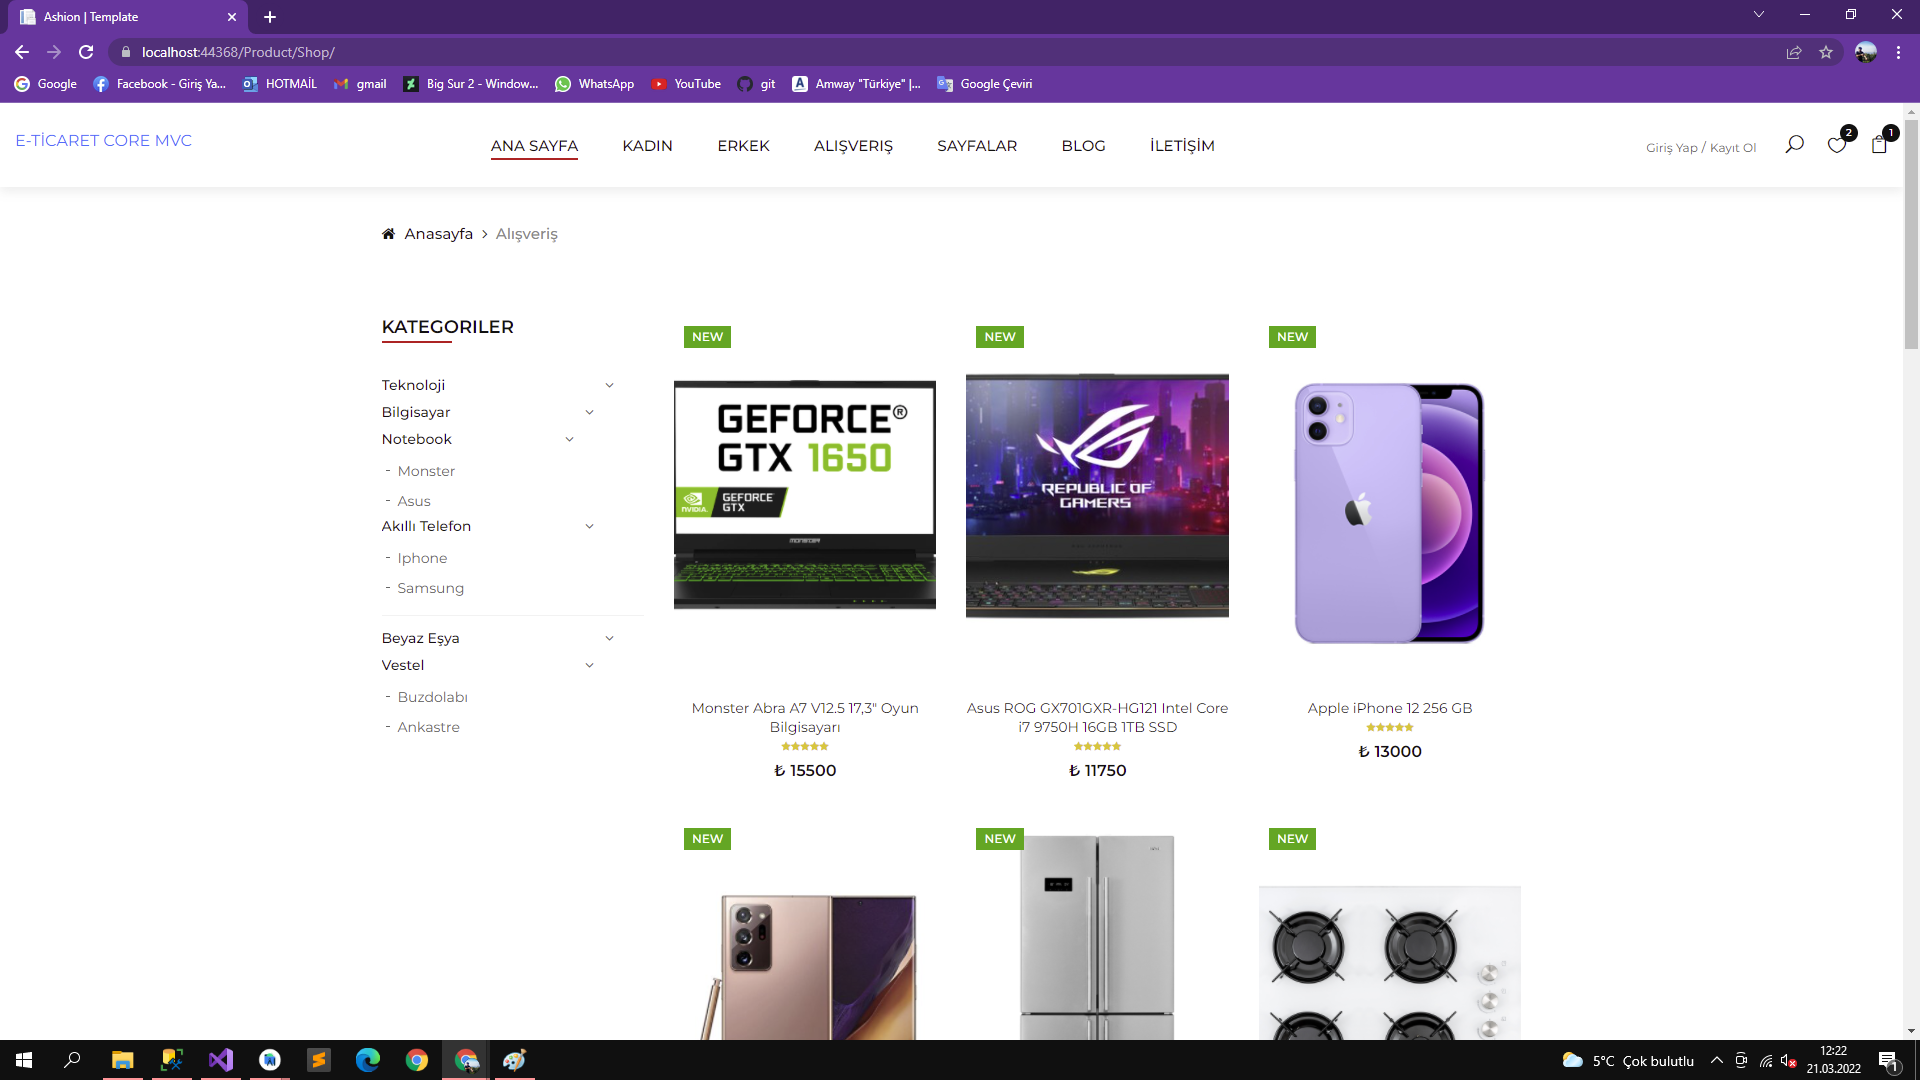Open the shopping cart bag icon

pyautogui.click(x=1880, y=146)
